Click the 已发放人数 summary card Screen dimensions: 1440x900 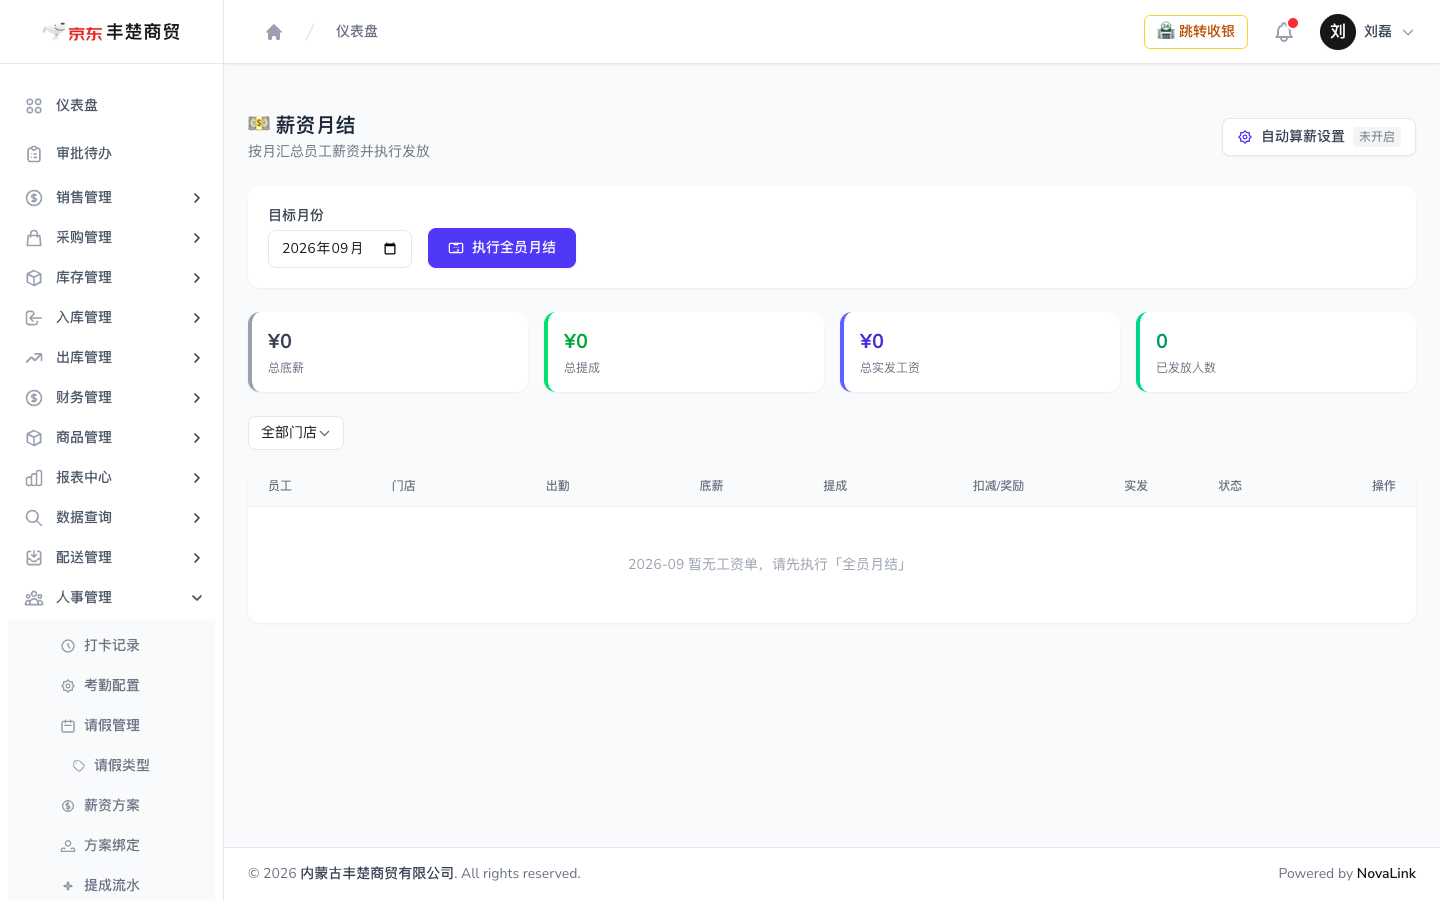coord(1276,352)
